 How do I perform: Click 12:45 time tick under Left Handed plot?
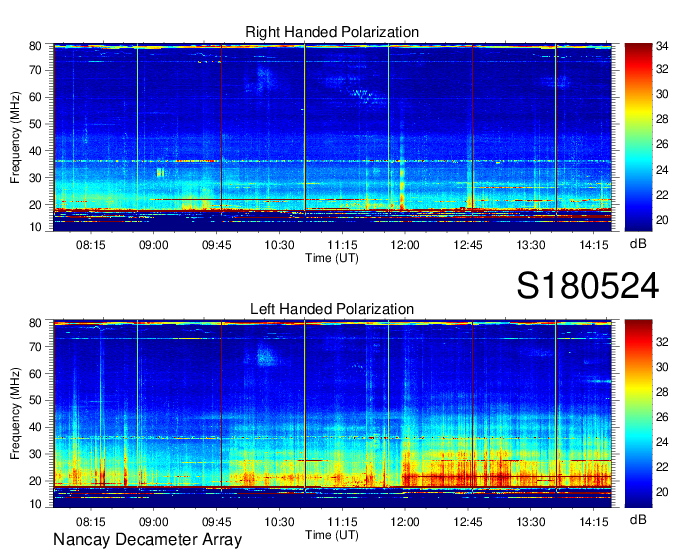(468, 522)
